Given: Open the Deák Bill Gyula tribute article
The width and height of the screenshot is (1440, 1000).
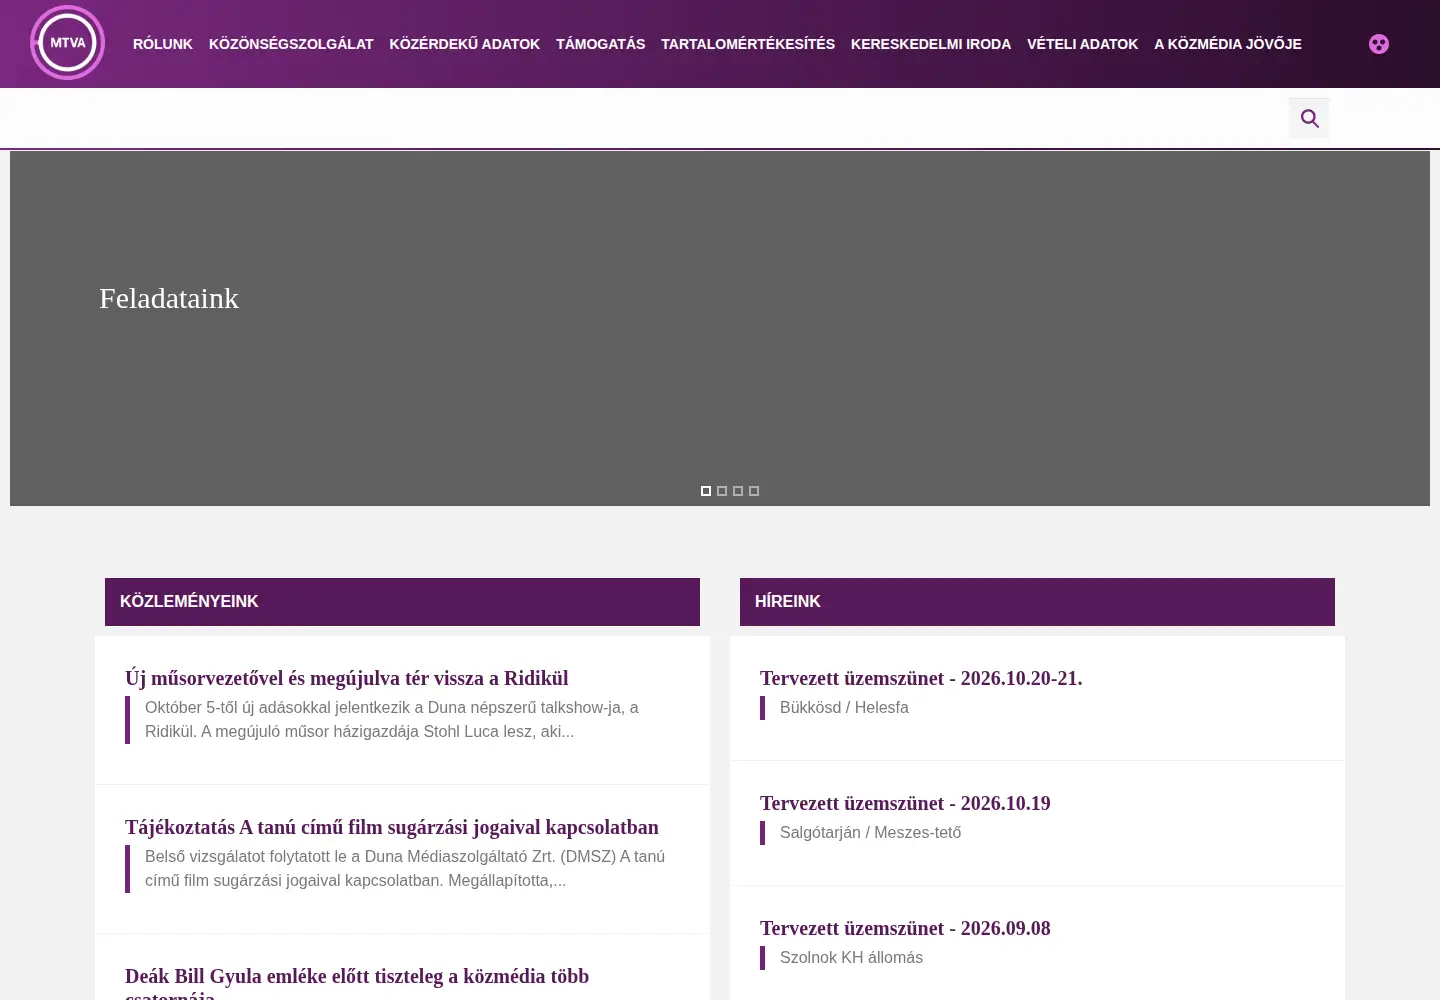Looking at the screenshot, I should tap(357, 985).
